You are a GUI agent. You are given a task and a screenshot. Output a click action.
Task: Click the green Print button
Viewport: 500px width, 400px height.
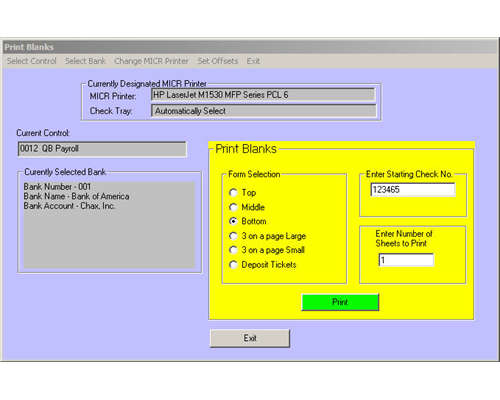(340, 302)
